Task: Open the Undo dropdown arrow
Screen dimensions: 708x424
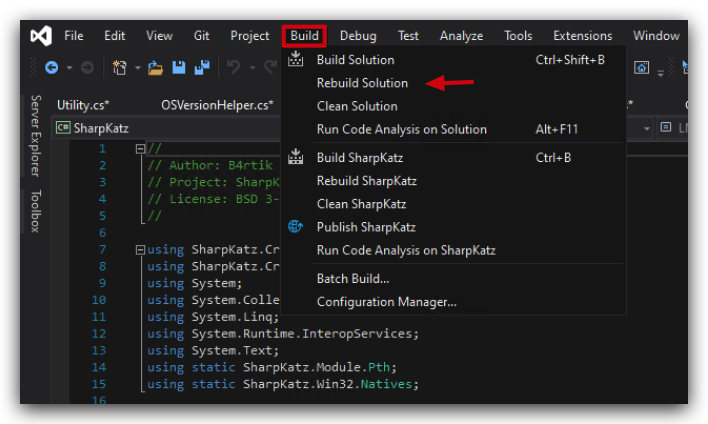Action: pos(252,68)
